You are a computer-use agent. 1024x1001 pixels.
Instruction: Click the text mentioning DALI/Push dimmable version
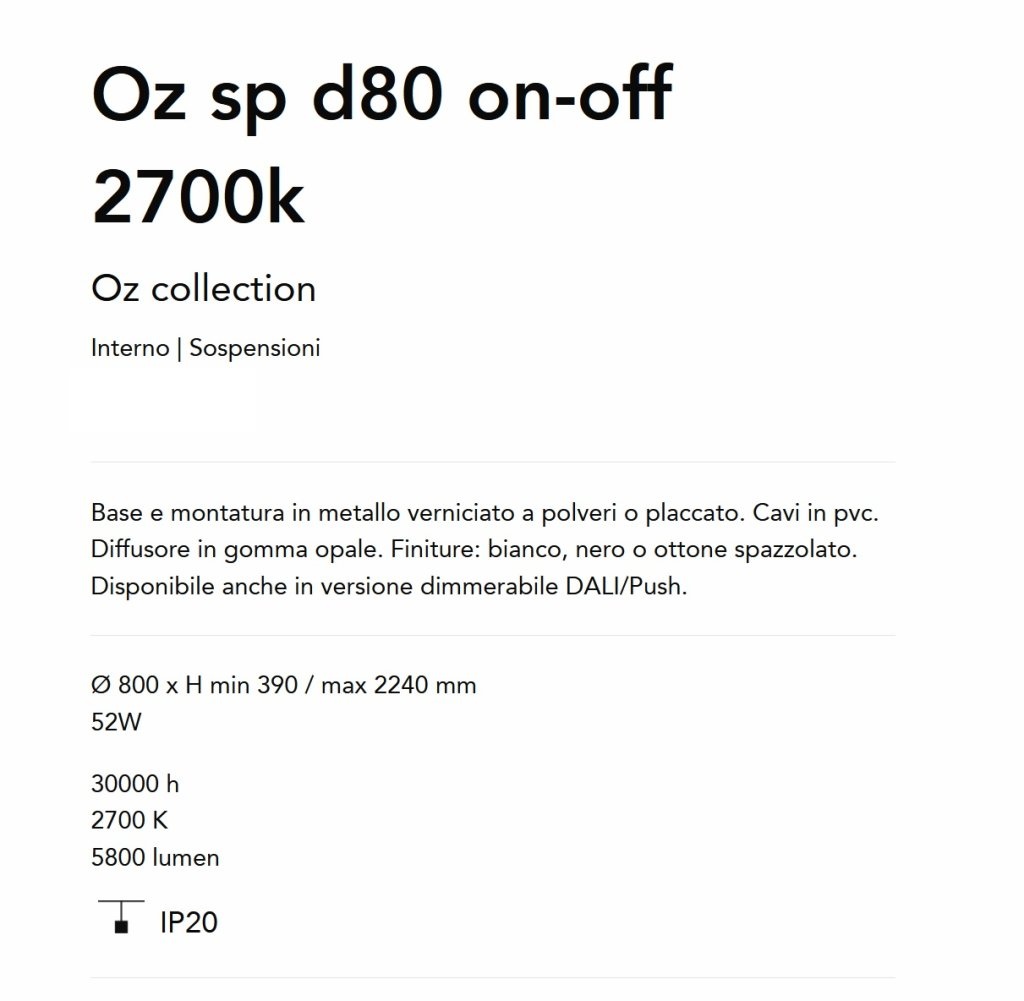tap(389, 586)
